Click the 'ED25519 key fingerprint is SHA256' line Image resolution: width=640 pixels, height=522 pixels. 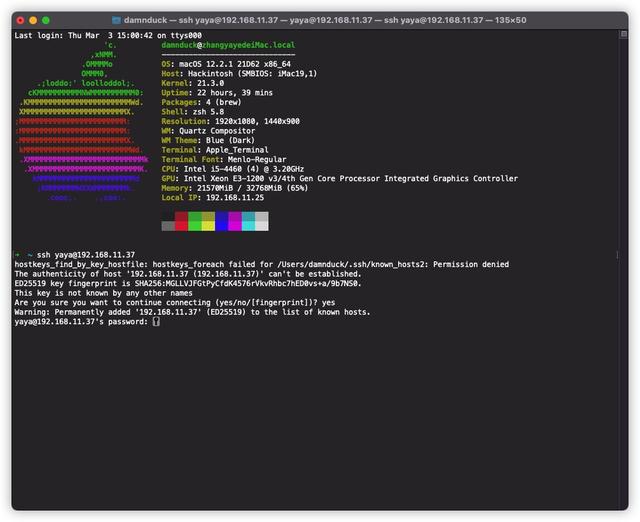[x=188, y=284]
